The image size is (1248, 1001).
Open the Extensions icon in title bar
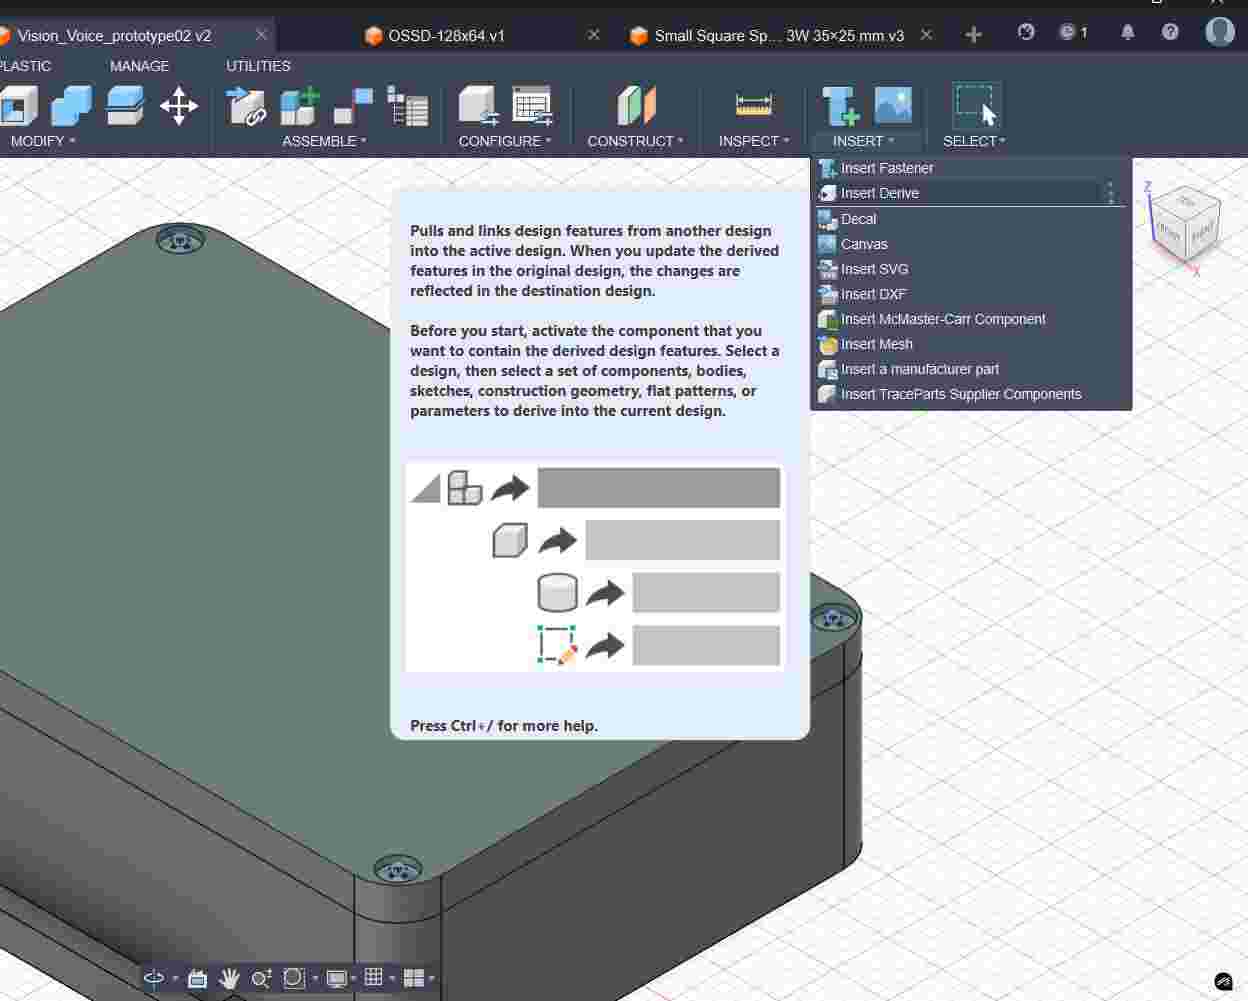coord(1026,32)
